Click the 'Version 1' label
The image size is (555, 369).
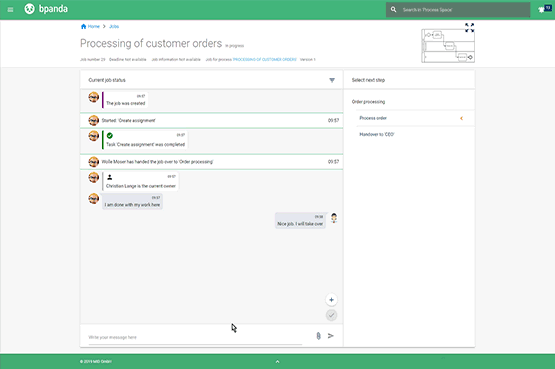pos(308,59)
